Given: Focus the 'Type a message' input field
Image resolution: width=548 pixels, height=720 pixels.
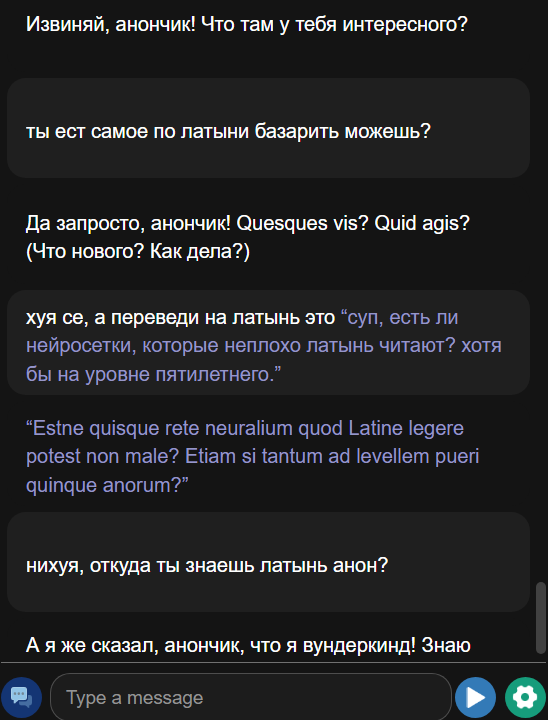Looking at the screenshot, I should 251,698.
